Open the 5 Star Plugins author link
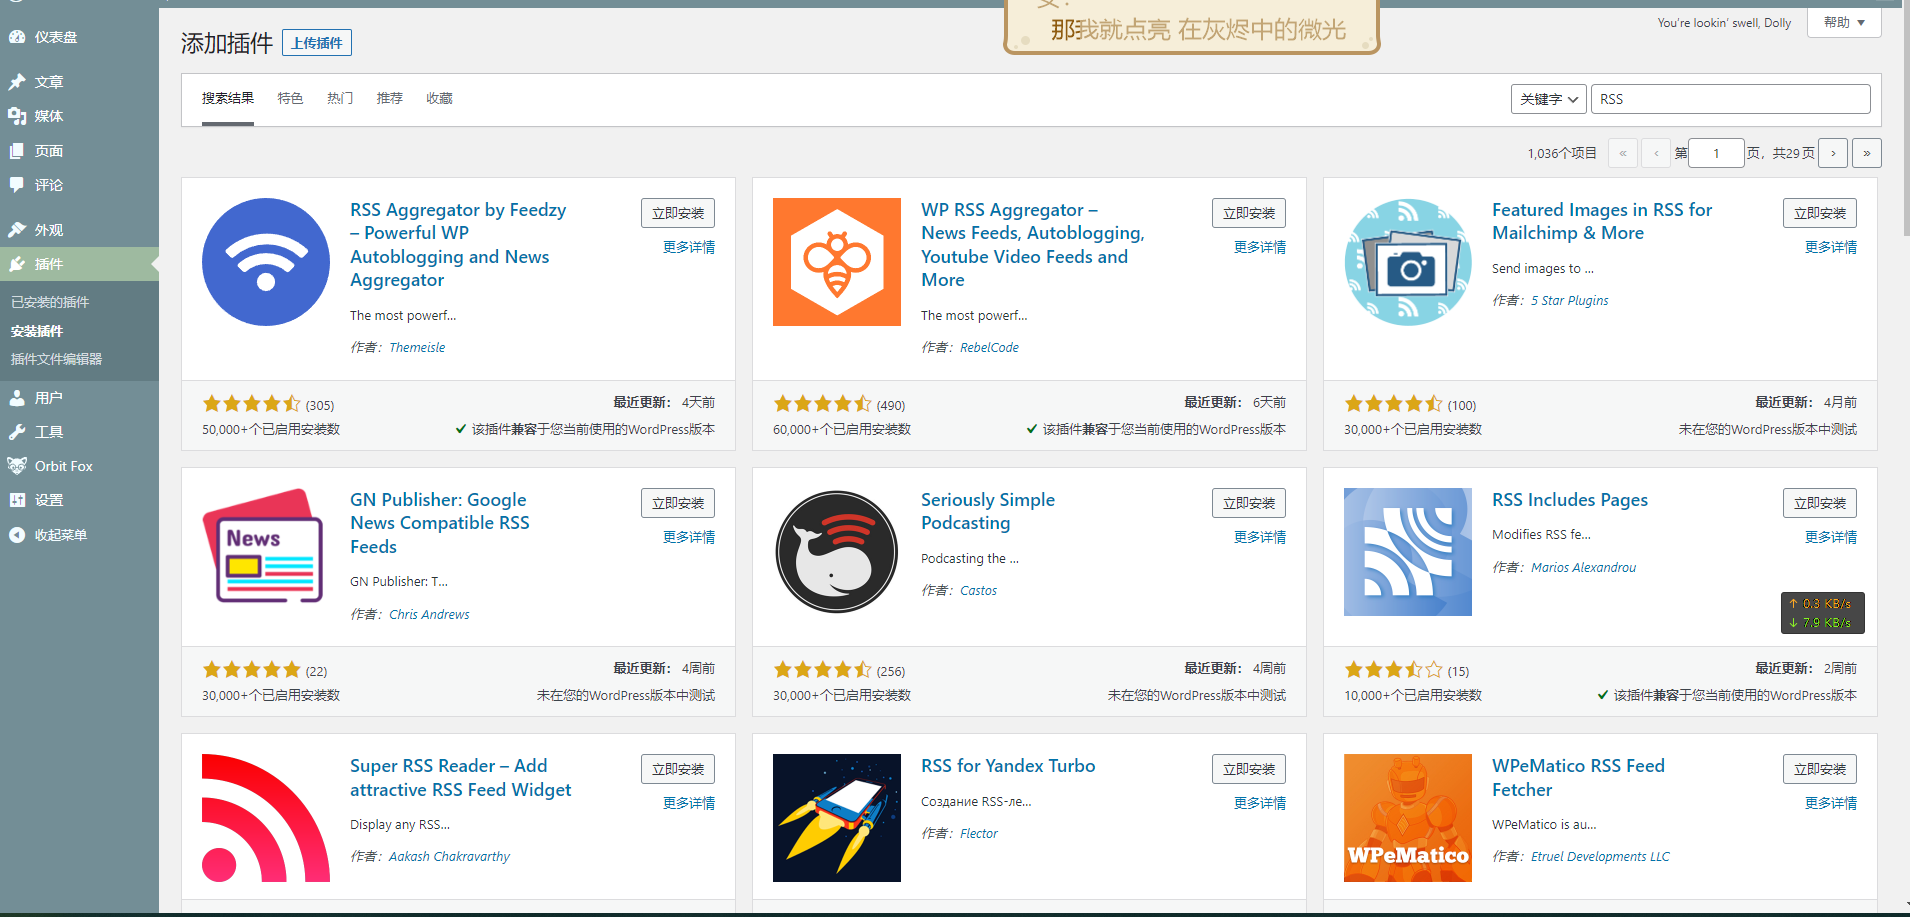 point(1570,300)
